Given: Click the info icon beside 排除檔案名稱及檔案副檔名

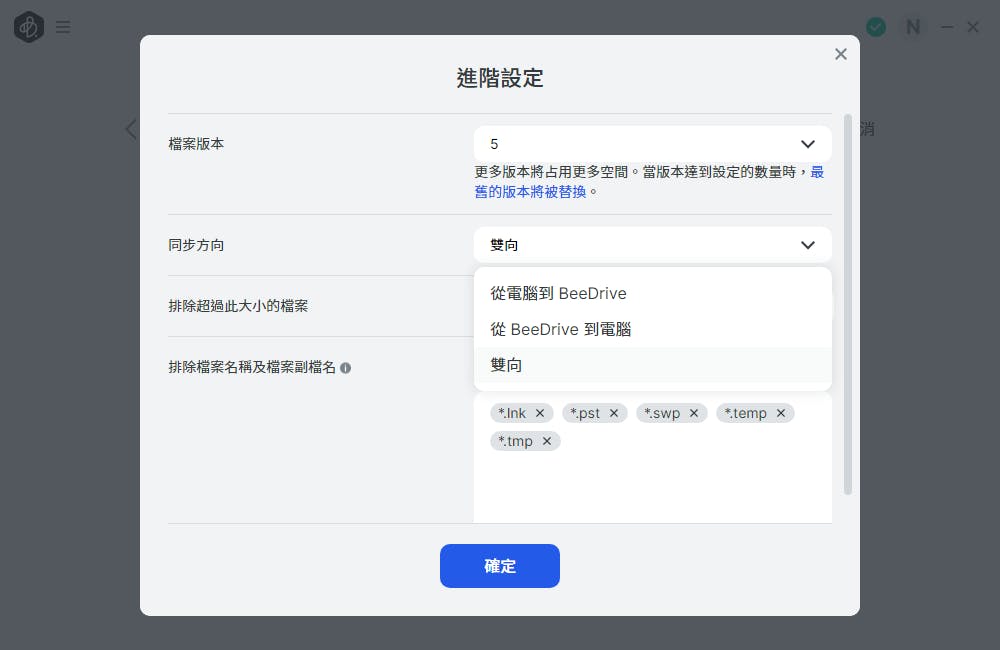Looking at the screenshot, I should point(345,368).
